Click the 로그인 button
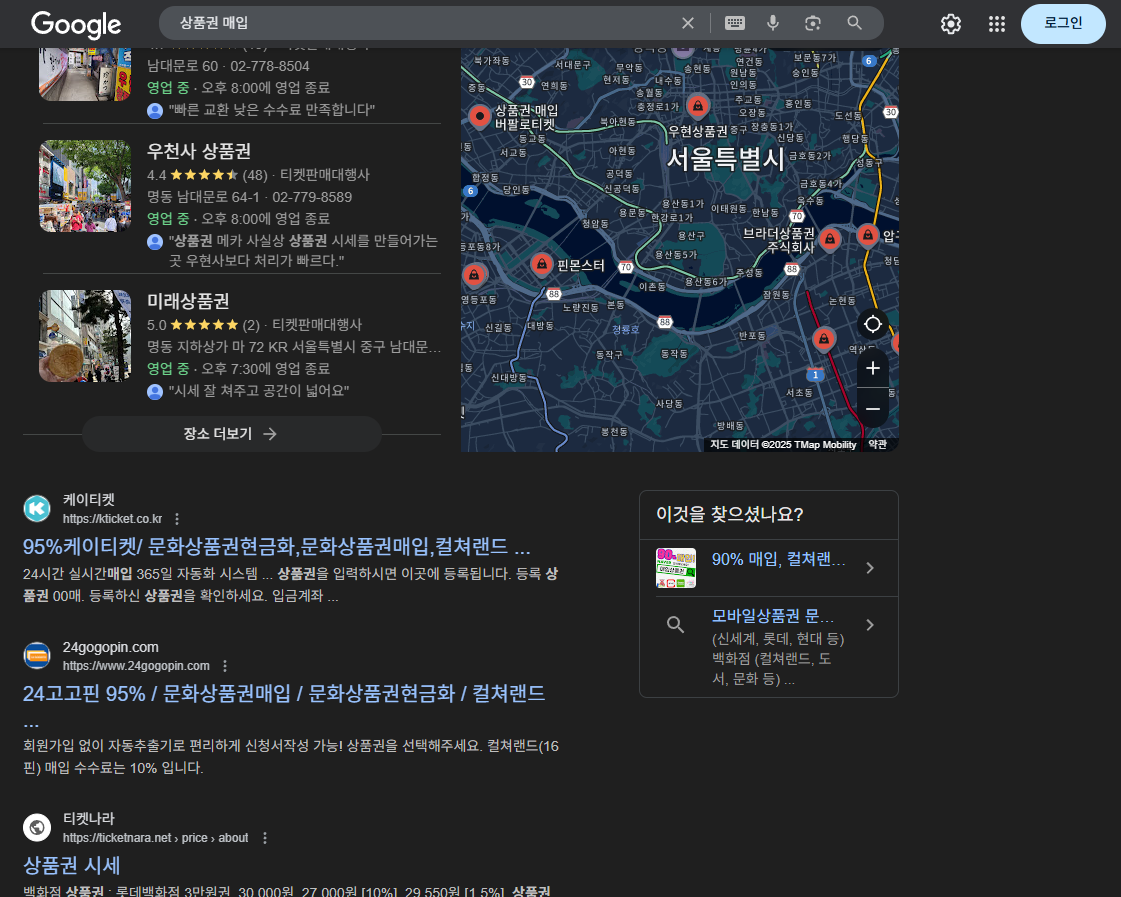The height and width of the screenshot is (897, 1121). (x=1062, y=24)
